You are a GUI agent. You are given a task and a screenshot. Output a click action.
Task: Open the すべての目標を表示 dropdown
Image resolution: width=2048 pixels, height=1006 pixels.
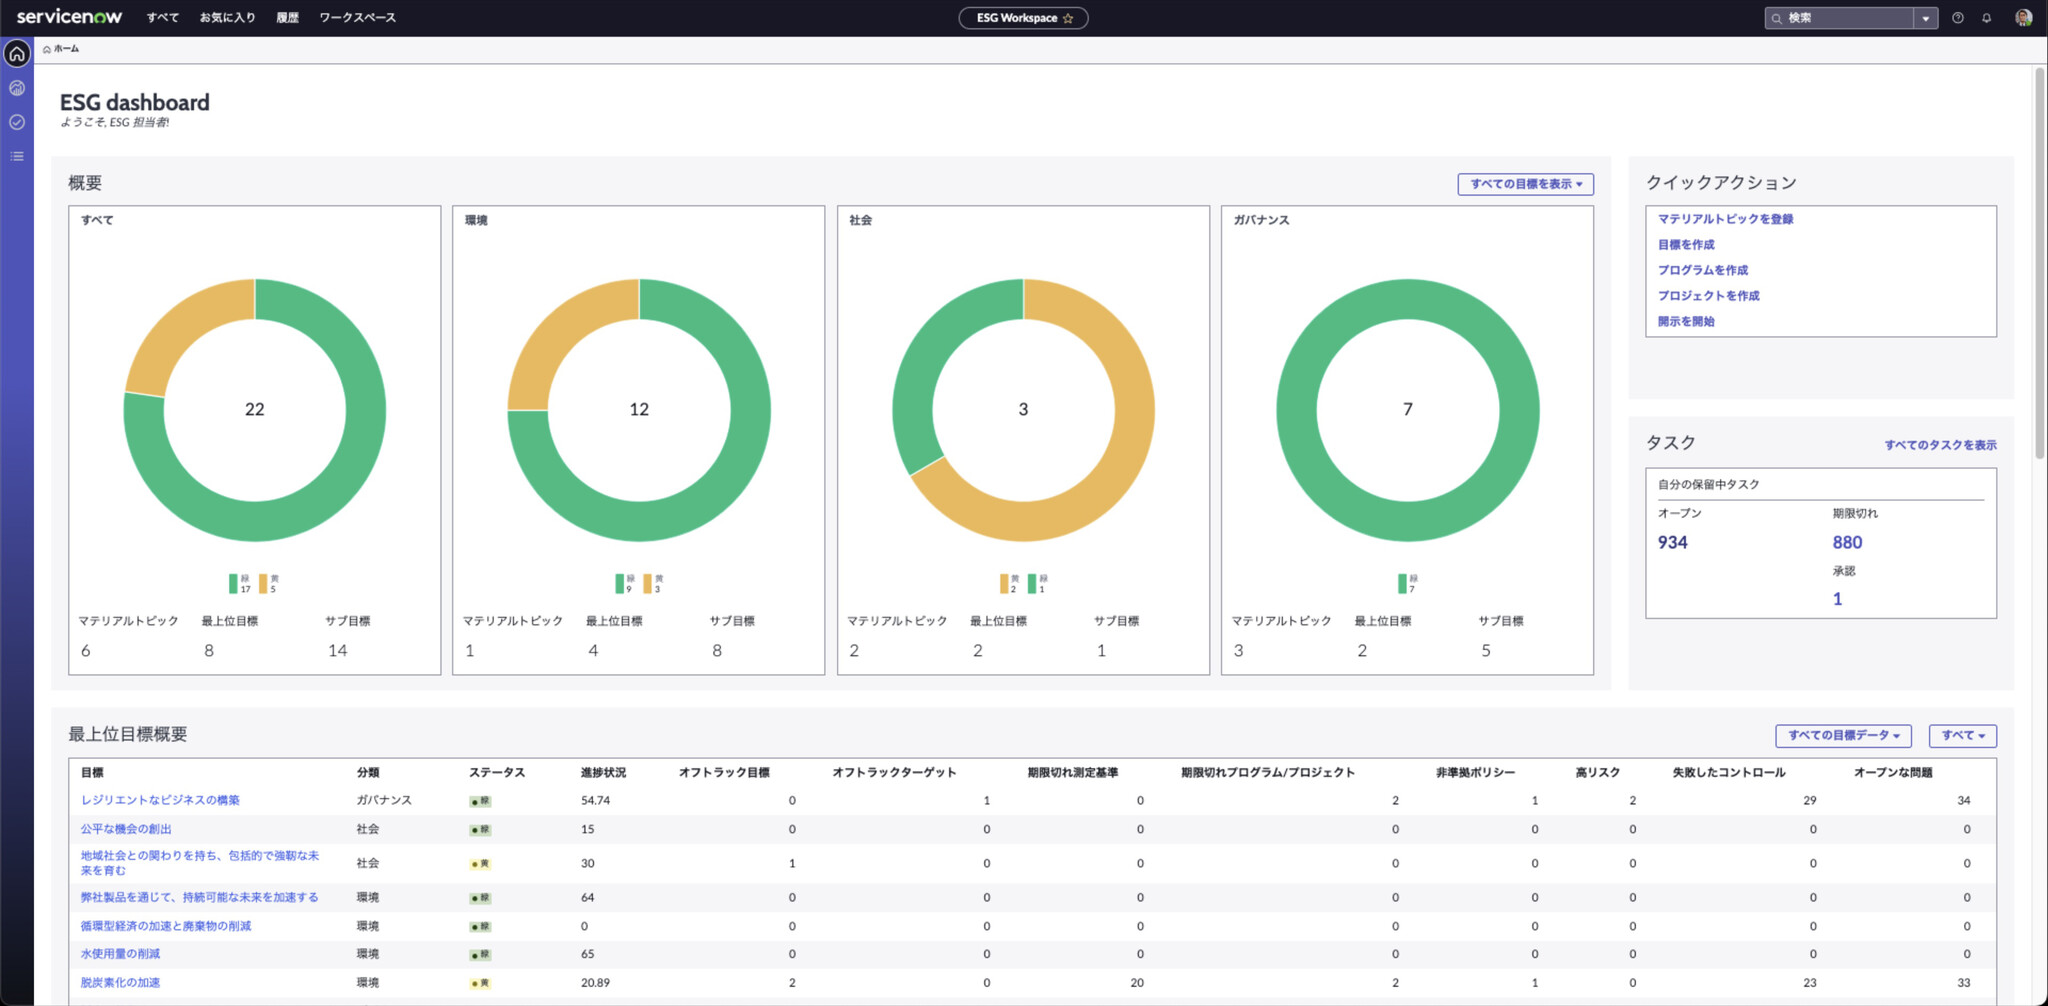1524,184
